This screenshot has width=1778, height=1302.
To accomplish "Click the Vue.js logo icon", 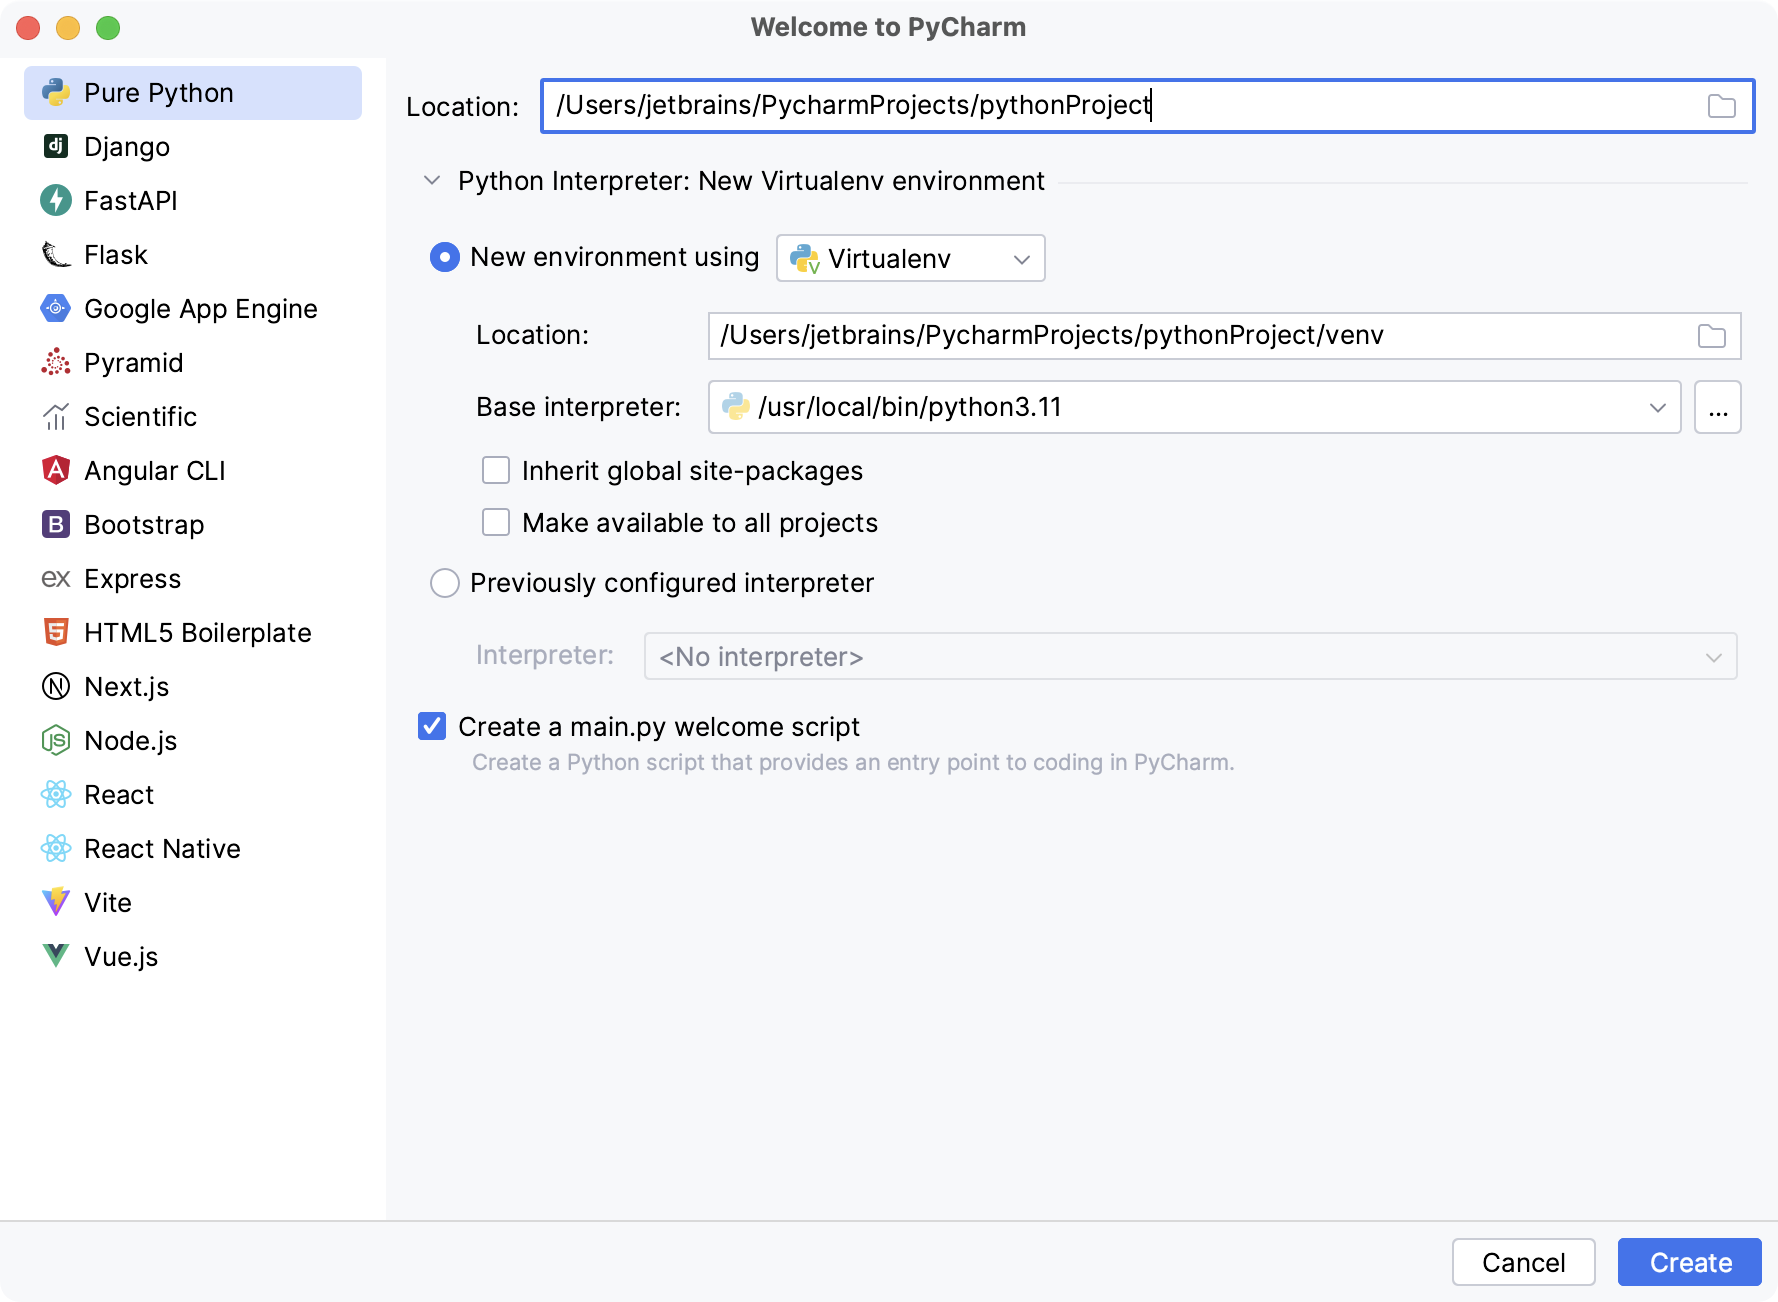I will click(56, 957).
